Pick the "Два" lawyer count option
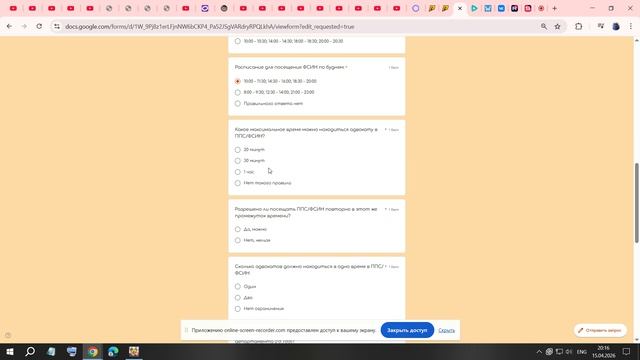Image resolution: width=640 pixels, height=360 pixels. 238,298
